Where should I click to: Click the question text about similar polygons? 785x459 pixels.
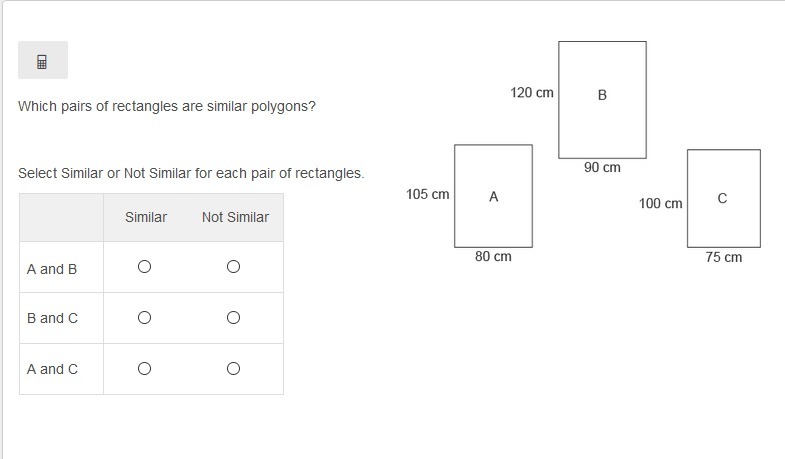coord(167,107)
